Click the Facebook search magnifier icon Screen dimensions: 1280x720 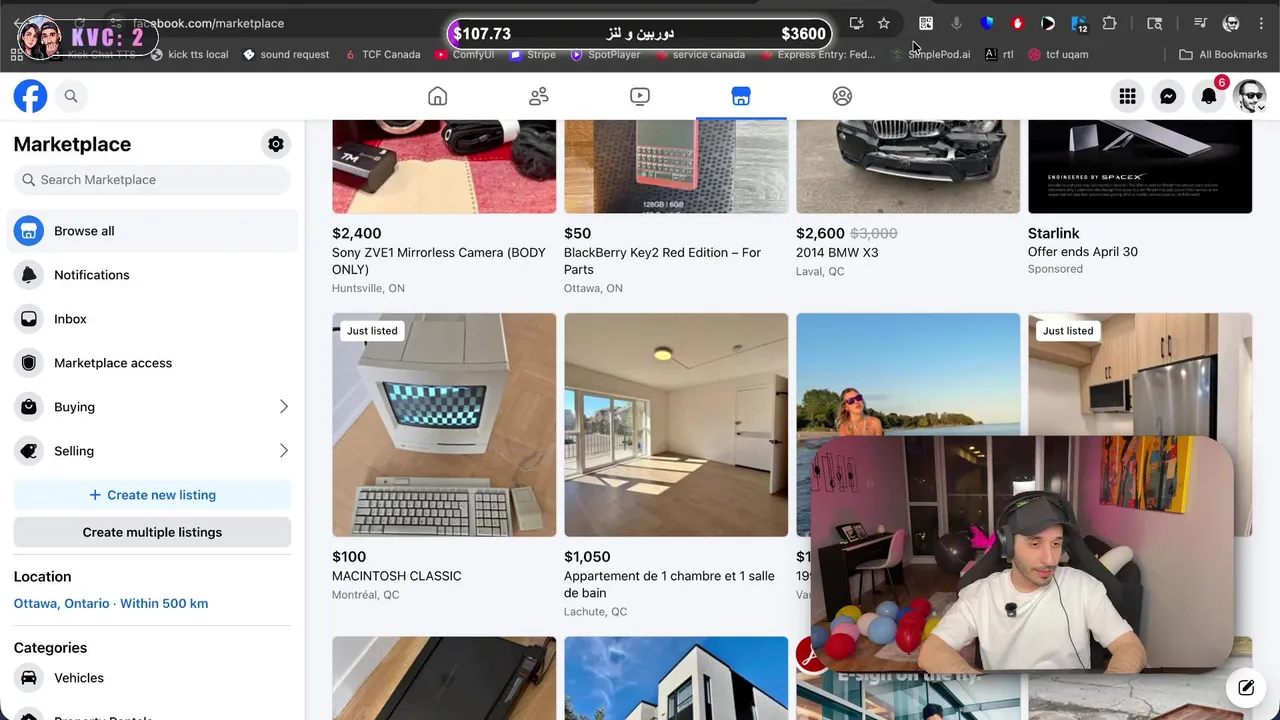coord(71,96)
